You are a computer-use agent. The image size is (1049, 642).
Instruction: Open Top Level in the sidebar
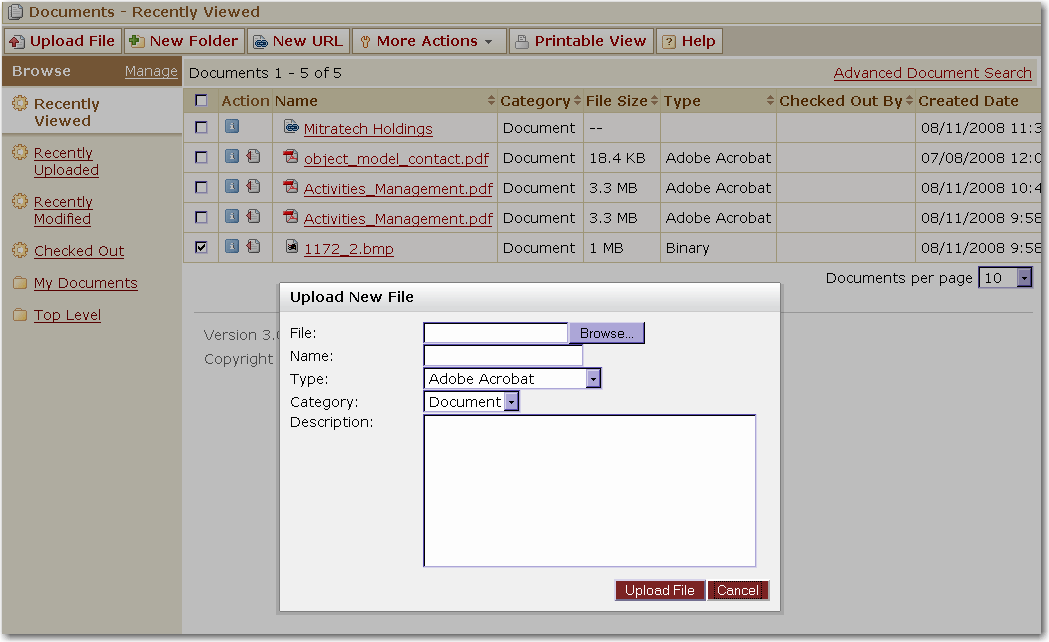pyautogui.click(x=67, y=315)
